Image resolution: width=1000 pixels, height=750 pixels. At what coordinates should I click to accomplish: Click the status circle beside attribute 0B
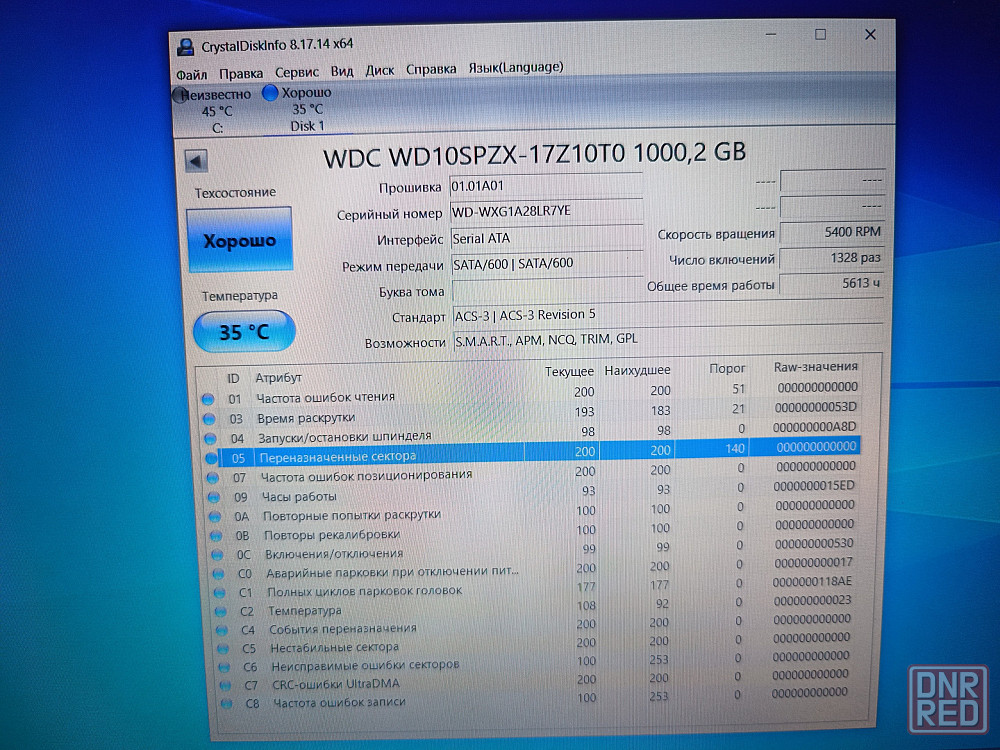[216, 536]
